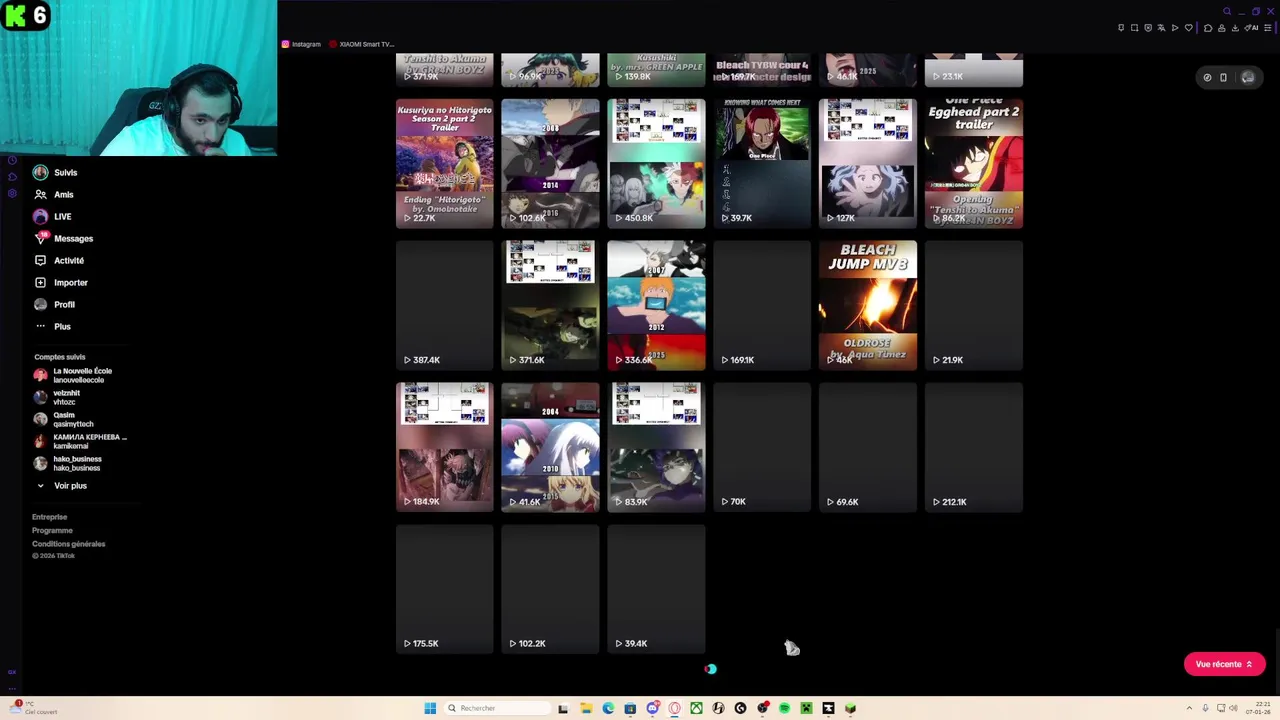1280x720 pixels.
Task: Open File Explorer from the taskbar
Action: click(587, 708)
